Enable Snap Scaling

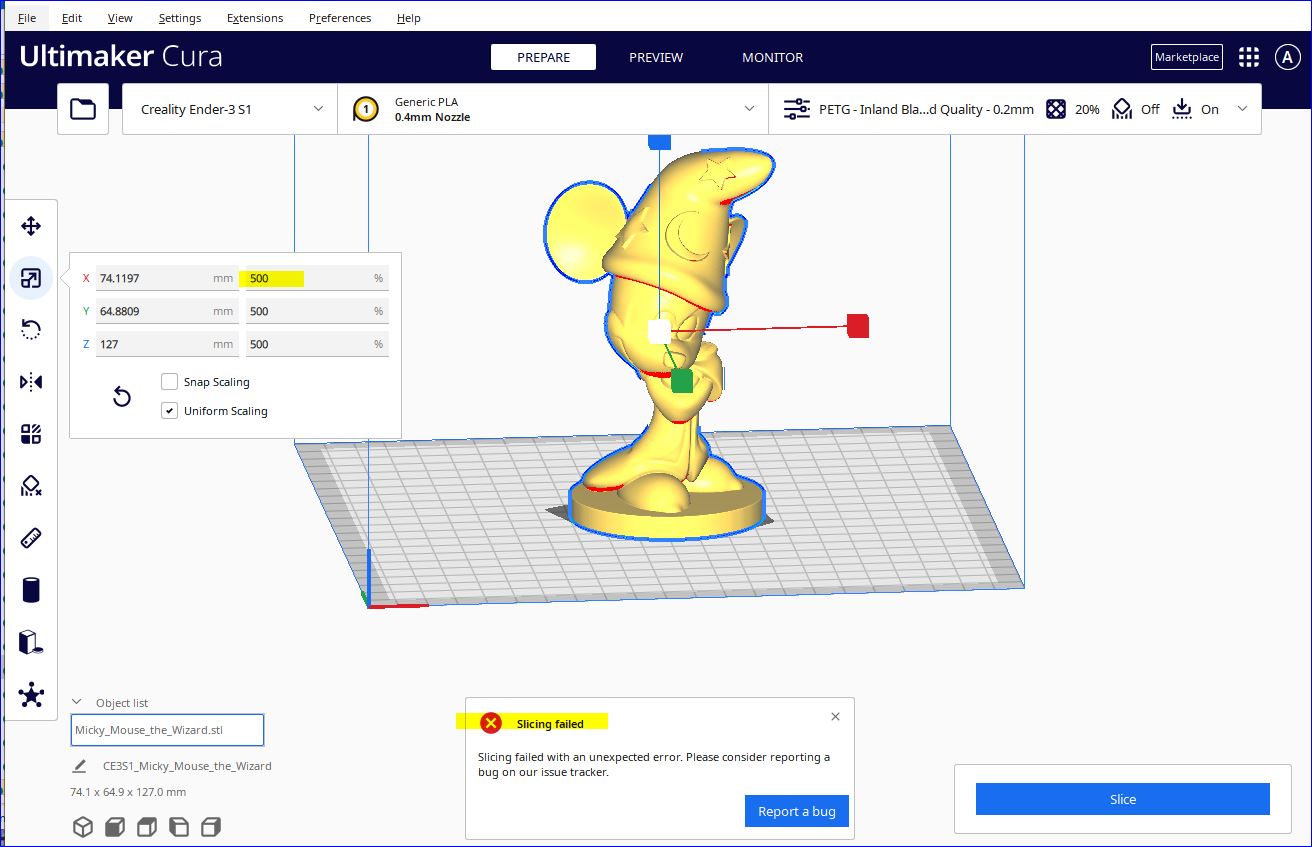(169, 381)
